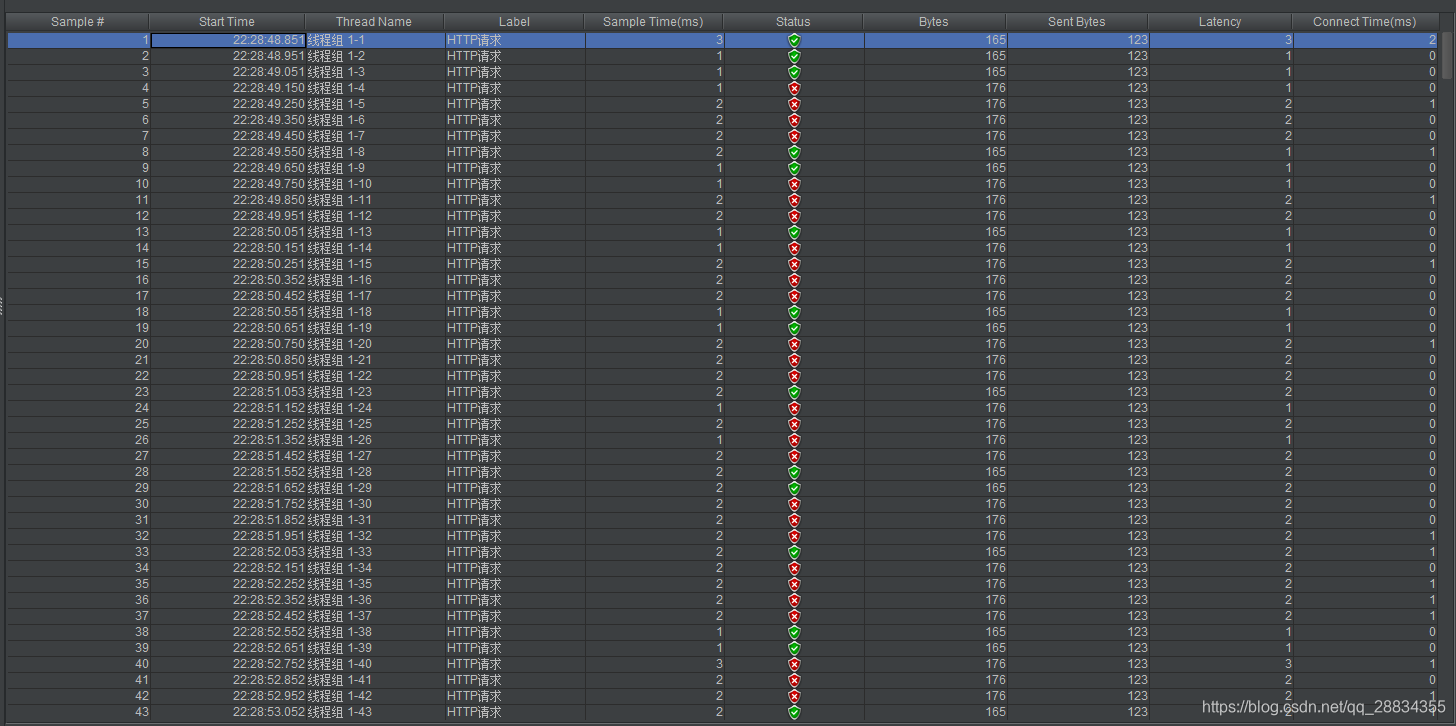Image resolution: width=1456 pixels, height=726 pixels.
Task: Sort by the Sent Bytes column header
Action: pos(1077,22)
